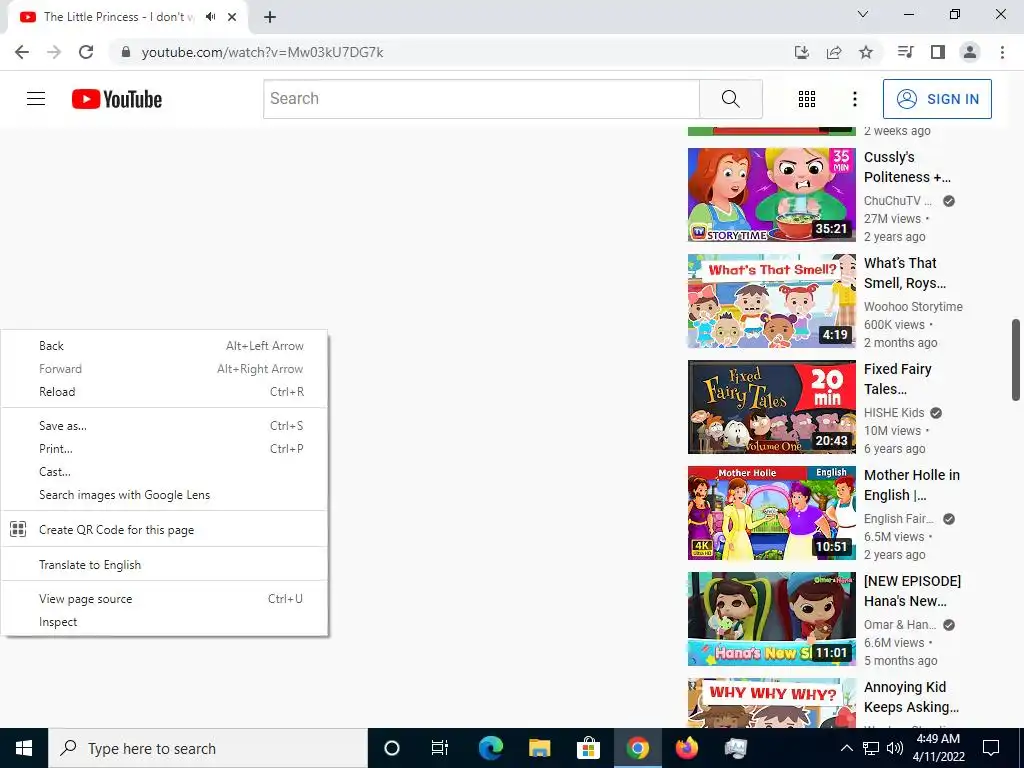Show hidden system tray icons

(846, 748)
